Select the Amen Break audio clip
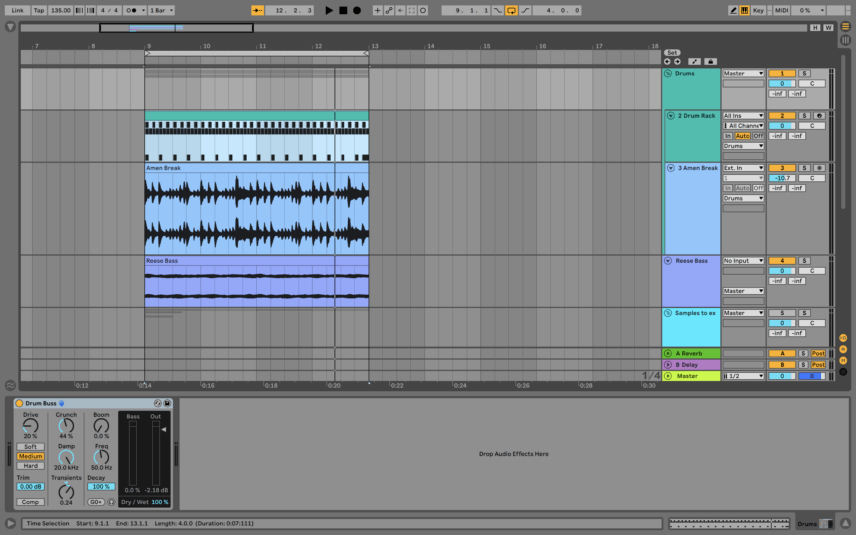 pyautogui.click(x=257, y=210)
